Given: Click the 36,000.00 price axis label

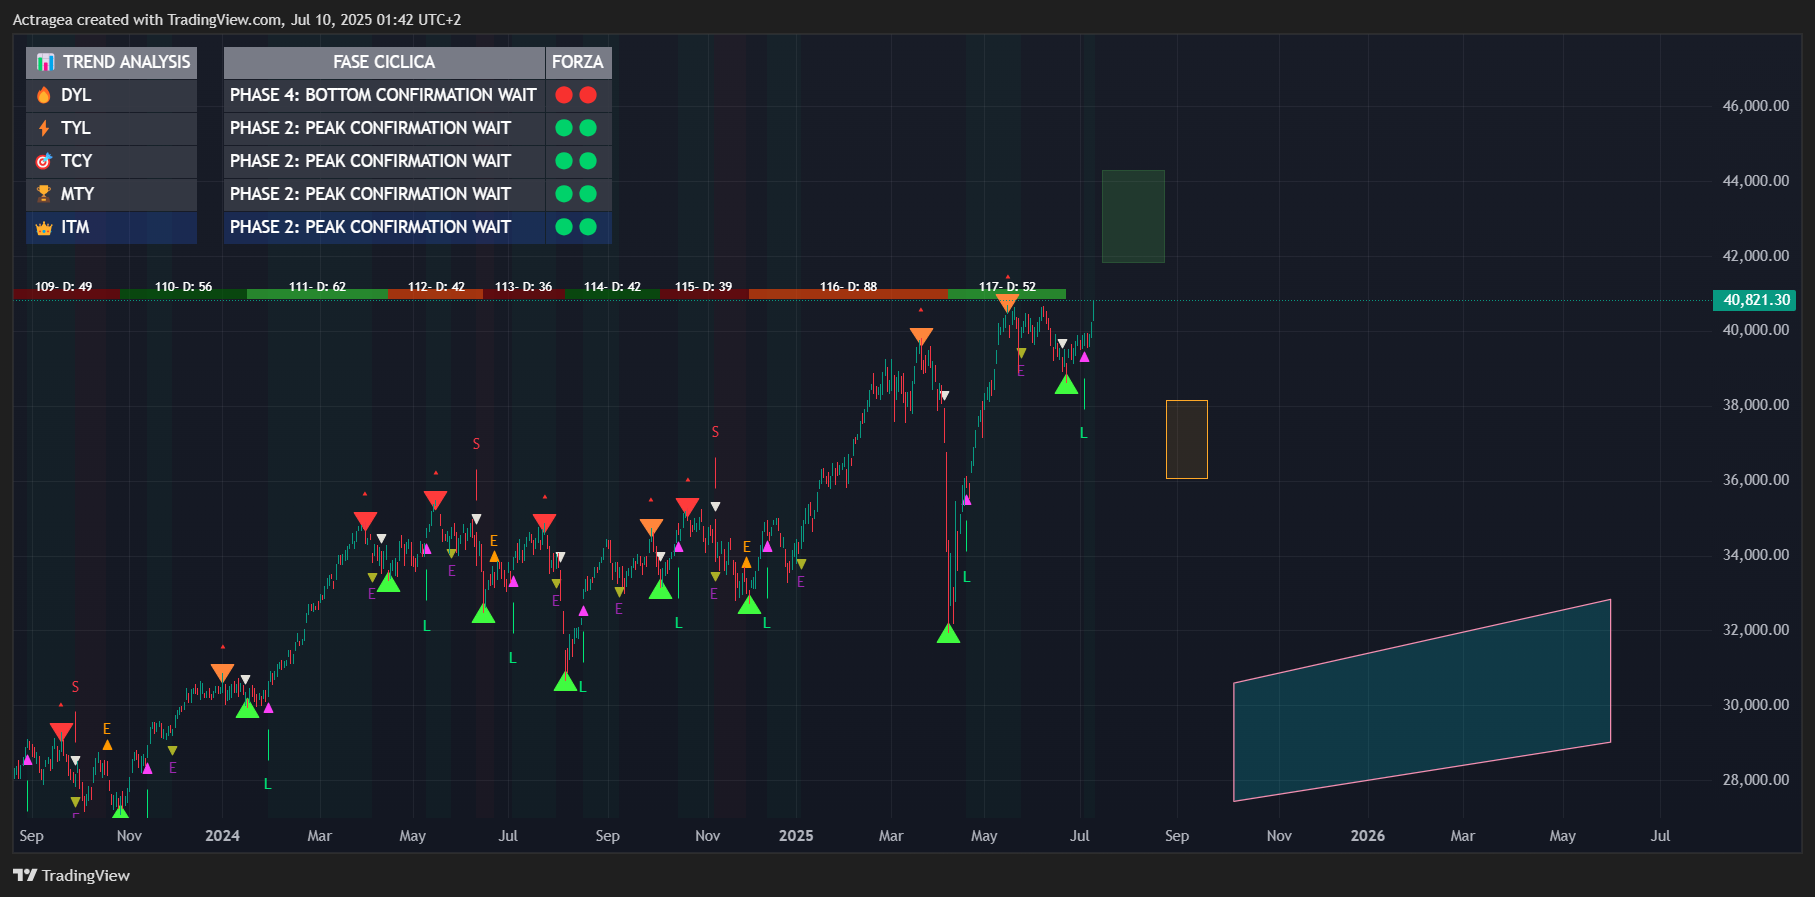Looking at the screenshot, I should [x=1755, y=480].
